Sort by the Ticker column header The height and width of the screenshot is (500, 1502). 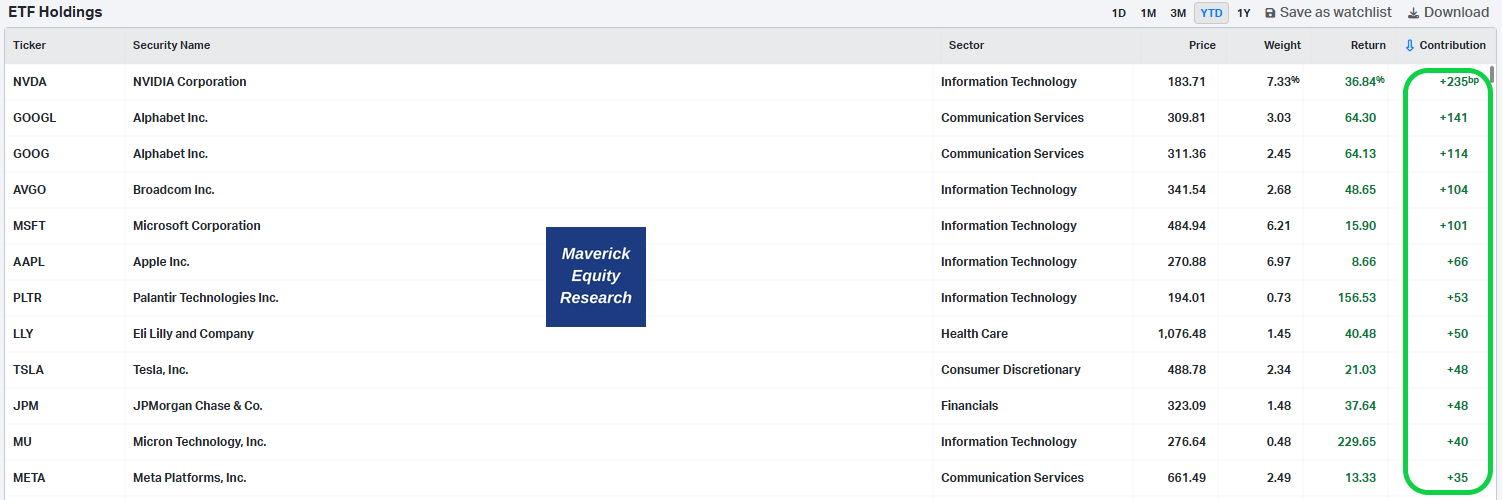pos(30,46)
